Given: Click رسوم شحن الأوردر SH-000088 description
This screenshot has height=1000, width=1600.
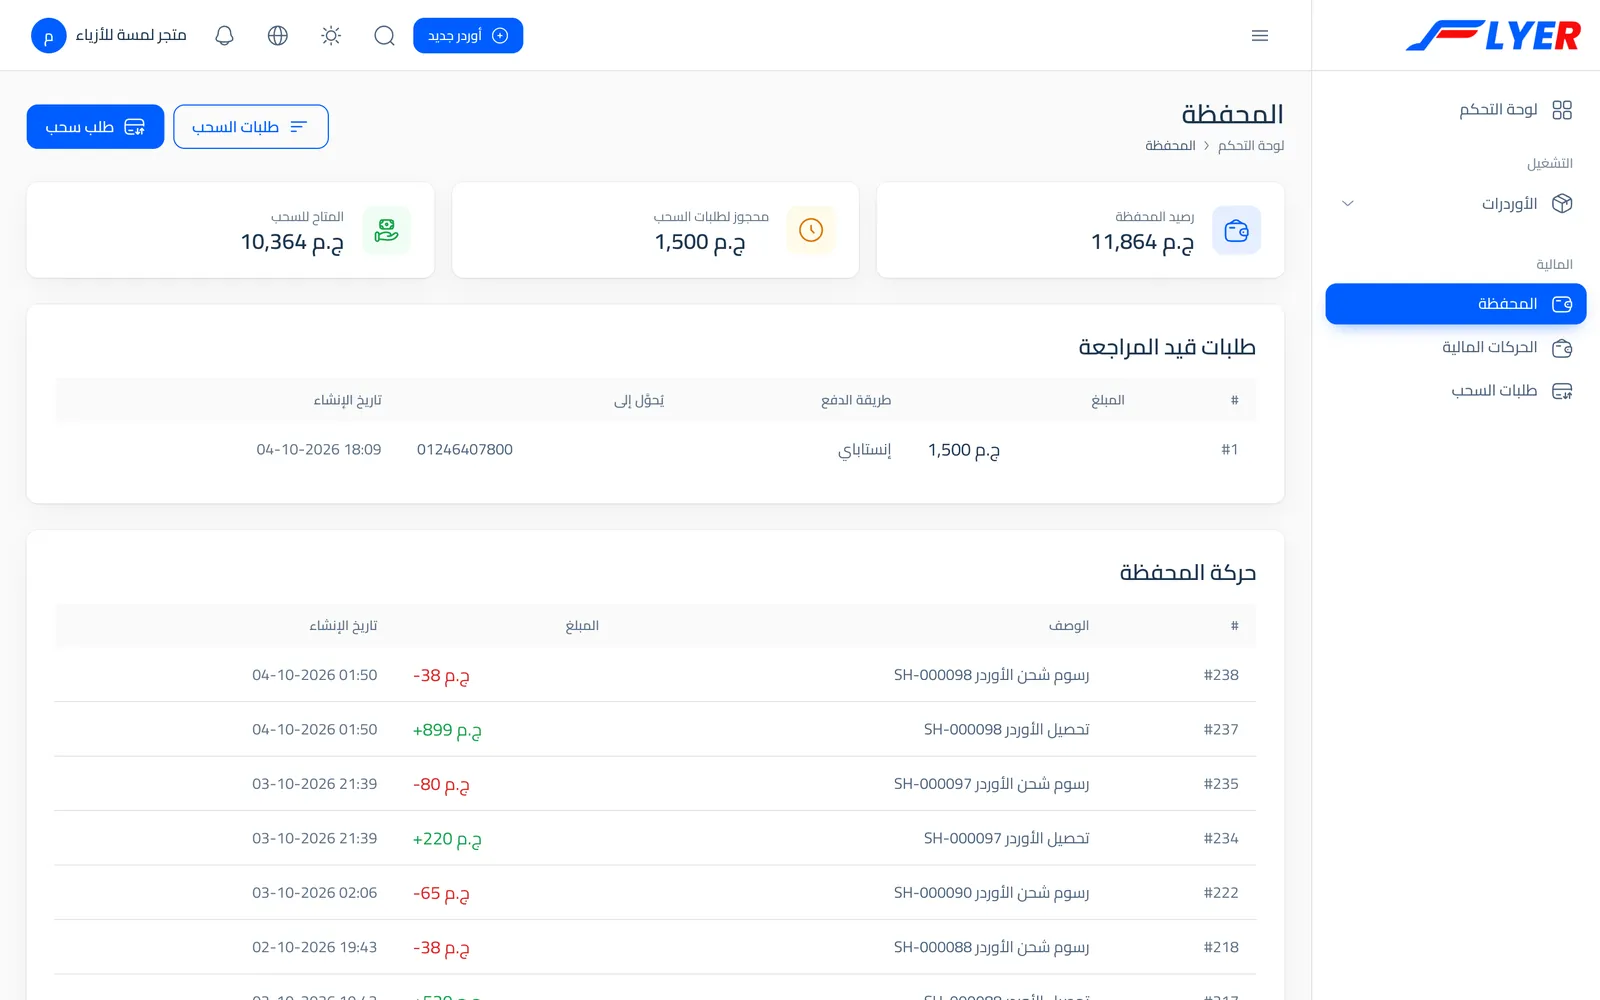Looking at the screenshot, I should [991, 947].
